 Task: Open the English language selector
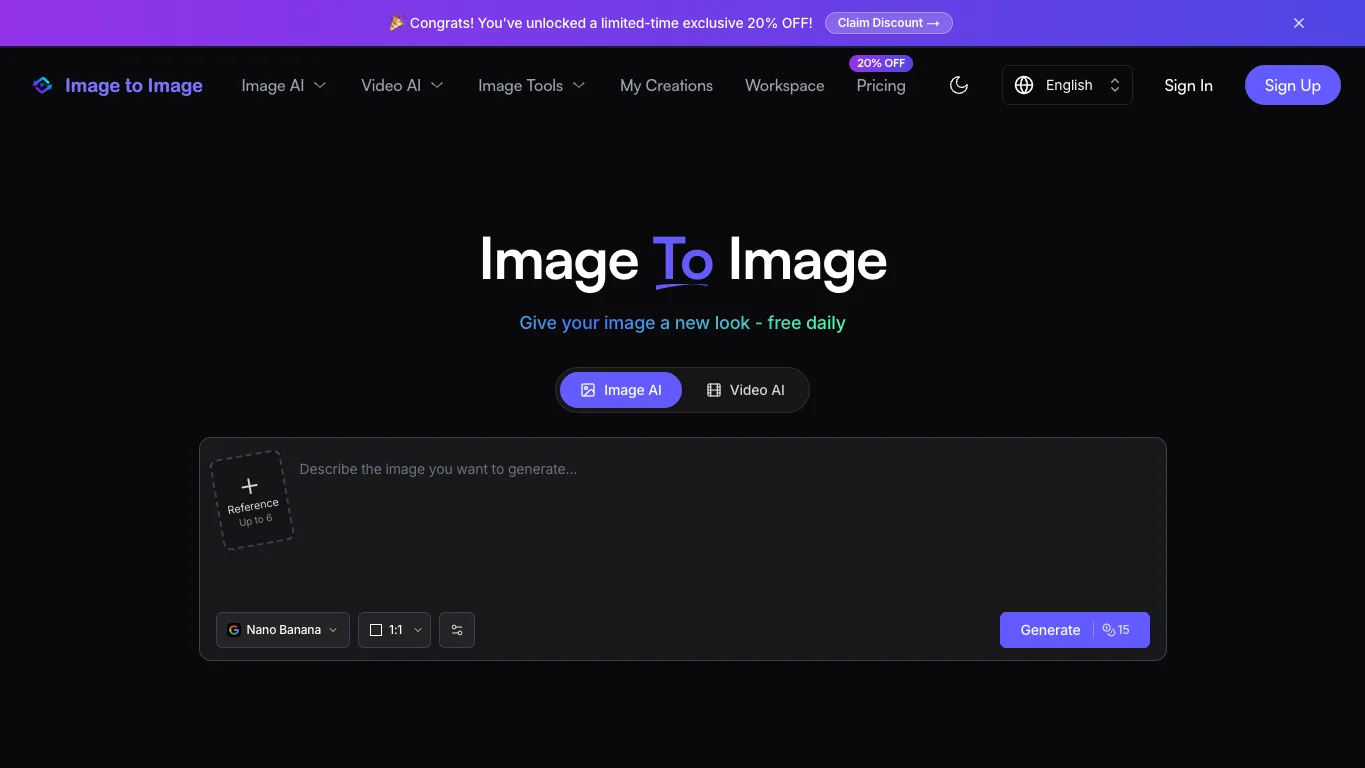tap(1067, 85)
